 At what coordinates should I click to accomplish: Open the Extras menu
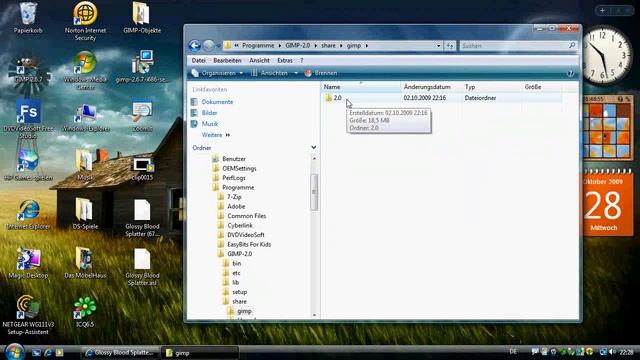tap(284, 60)
